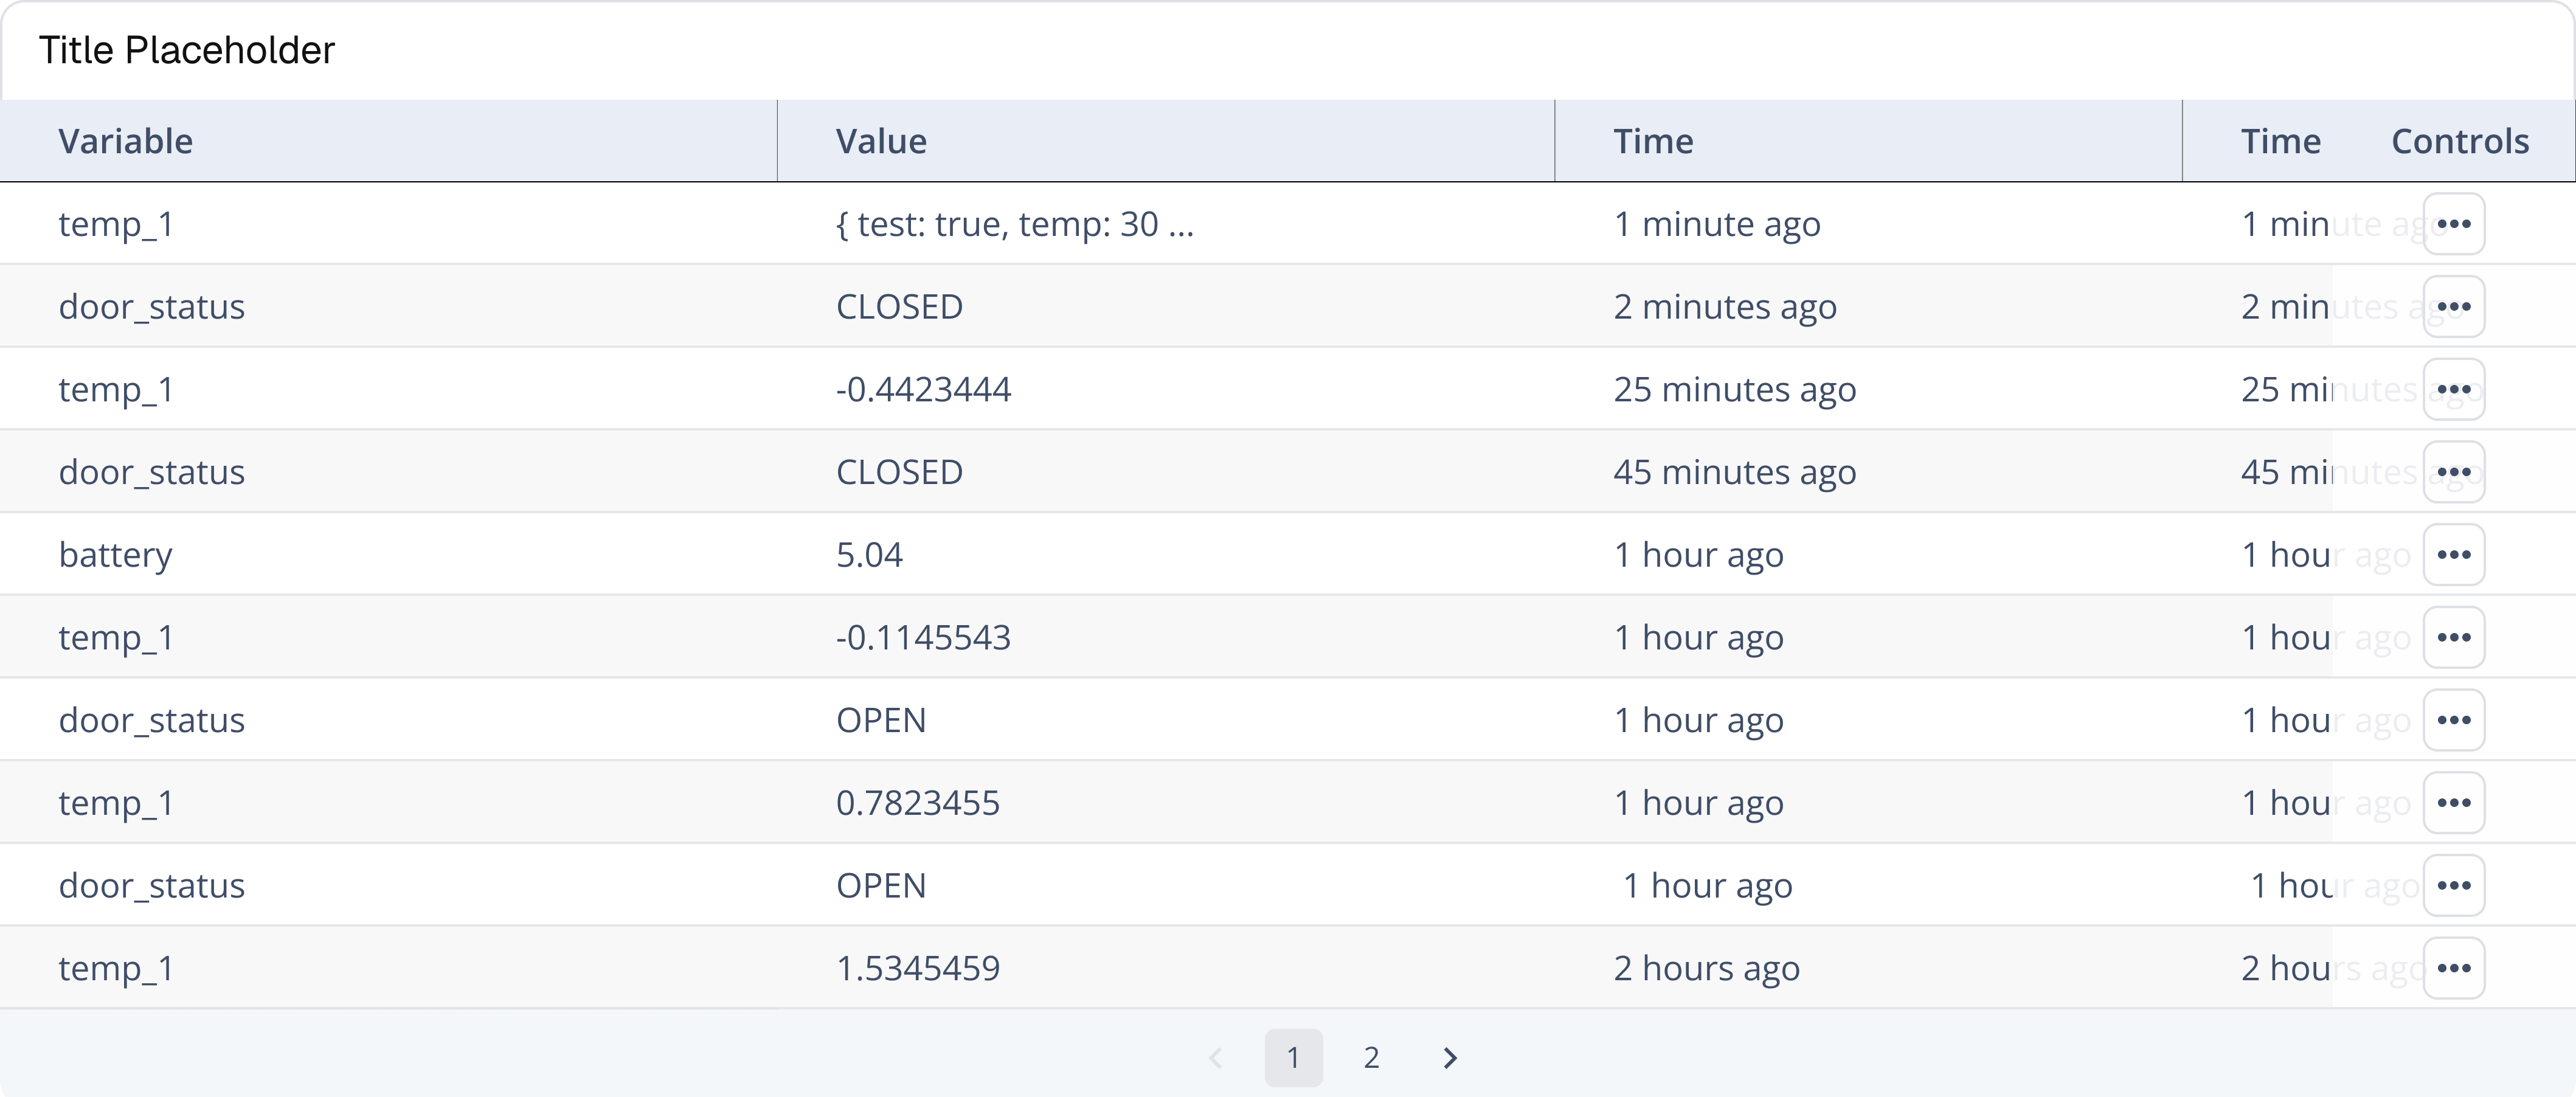The width and height of the screenshot is (2576, 1097).
Task: Open options for the 2 minutes ago row
Action: coord(2453,307)
